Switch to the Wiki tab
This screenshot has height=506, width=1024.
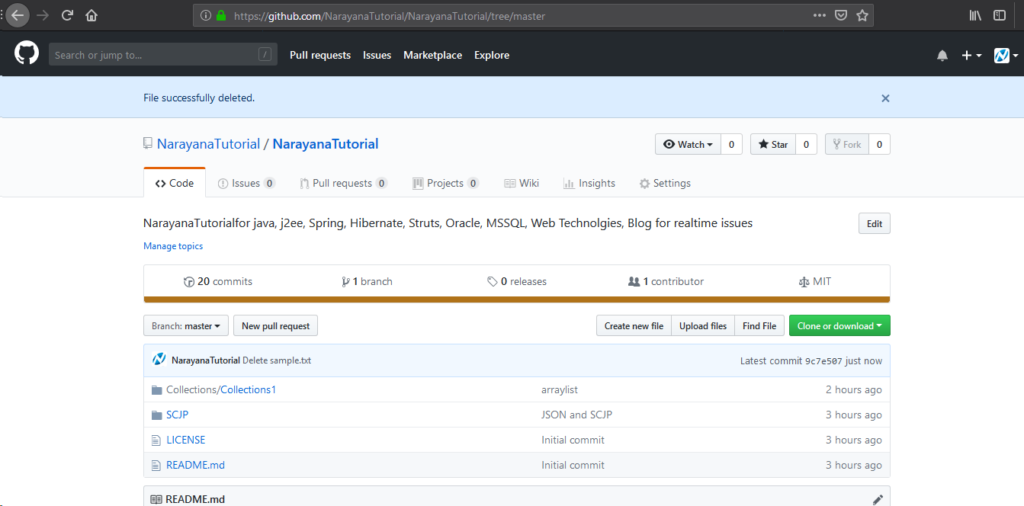521,183
